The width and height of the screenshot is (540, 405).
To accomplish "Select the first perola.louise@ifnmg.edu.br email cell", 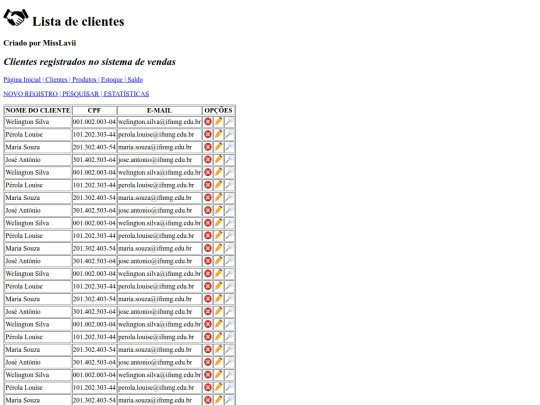I will [x=159, y=135].
